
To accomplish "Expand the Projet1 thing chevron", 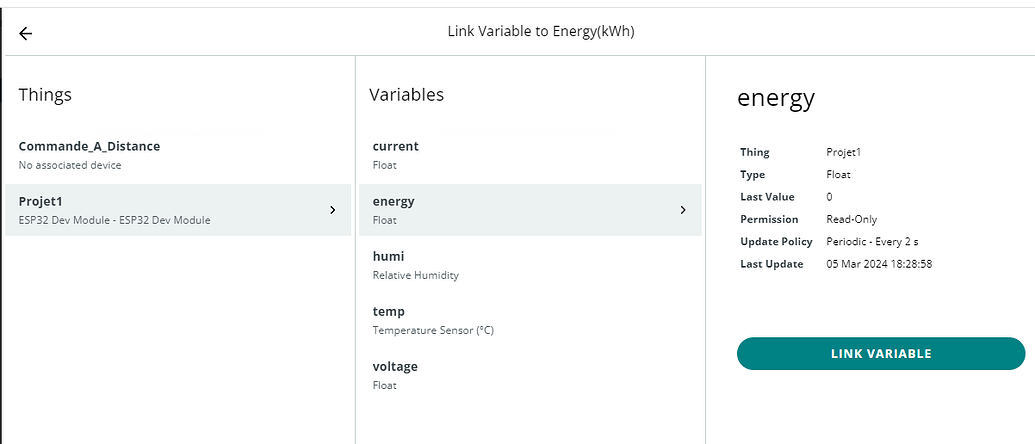I will click(x=332, y=210).
